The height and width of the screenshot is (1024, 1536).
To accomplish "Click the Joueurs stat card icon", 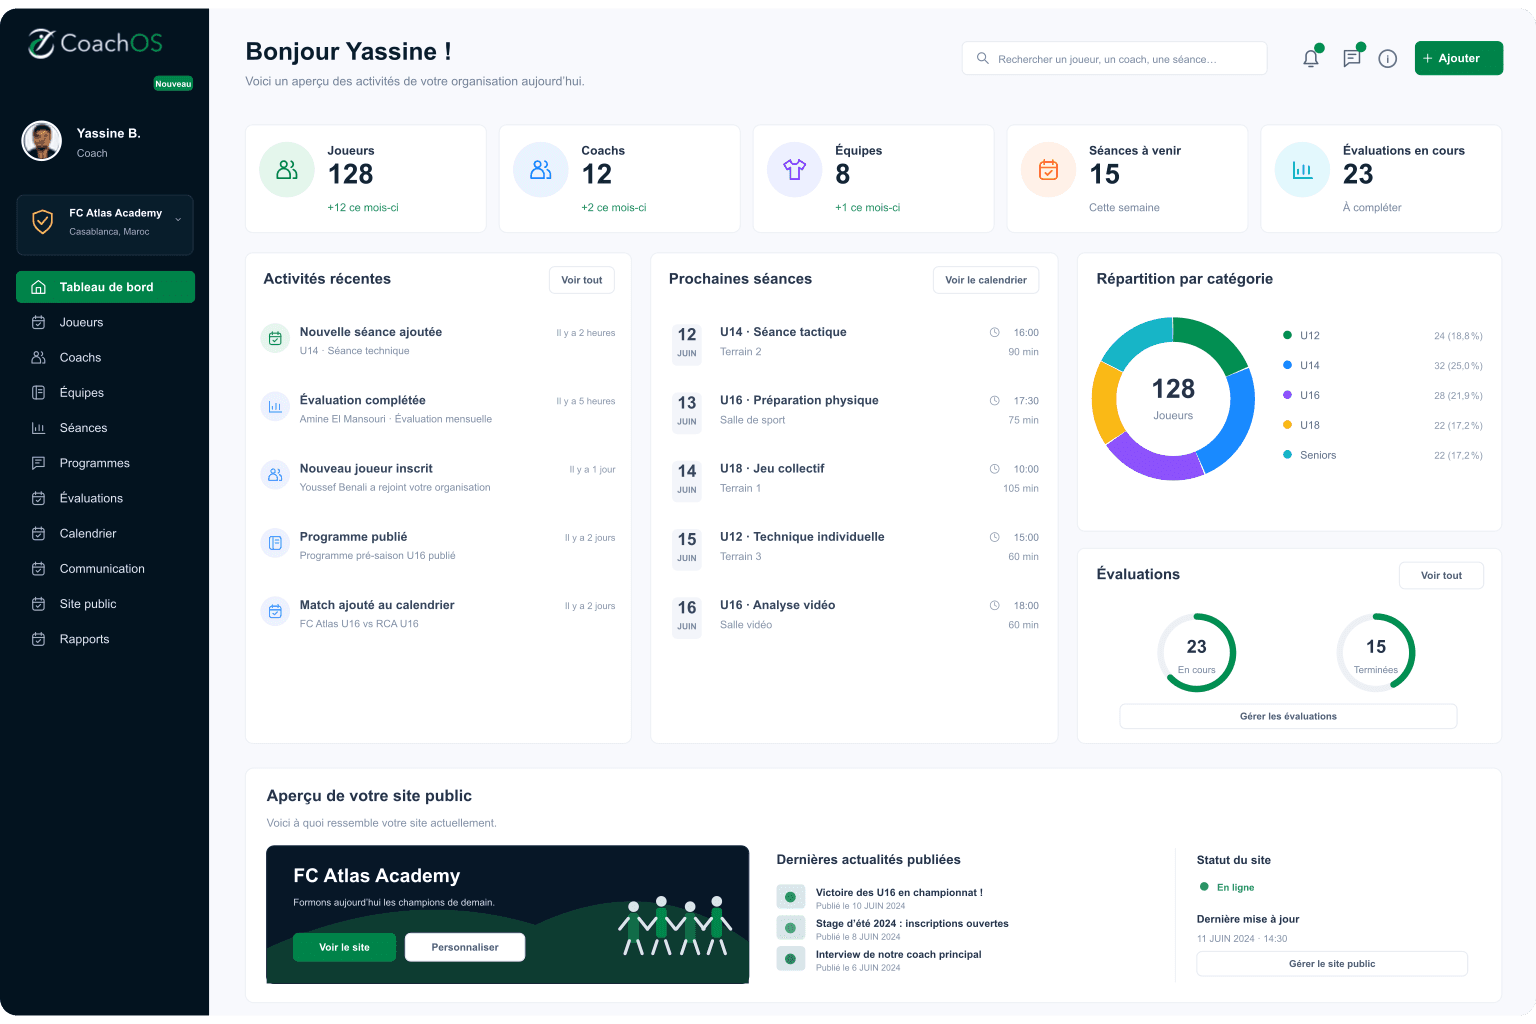I will (287, 170).
